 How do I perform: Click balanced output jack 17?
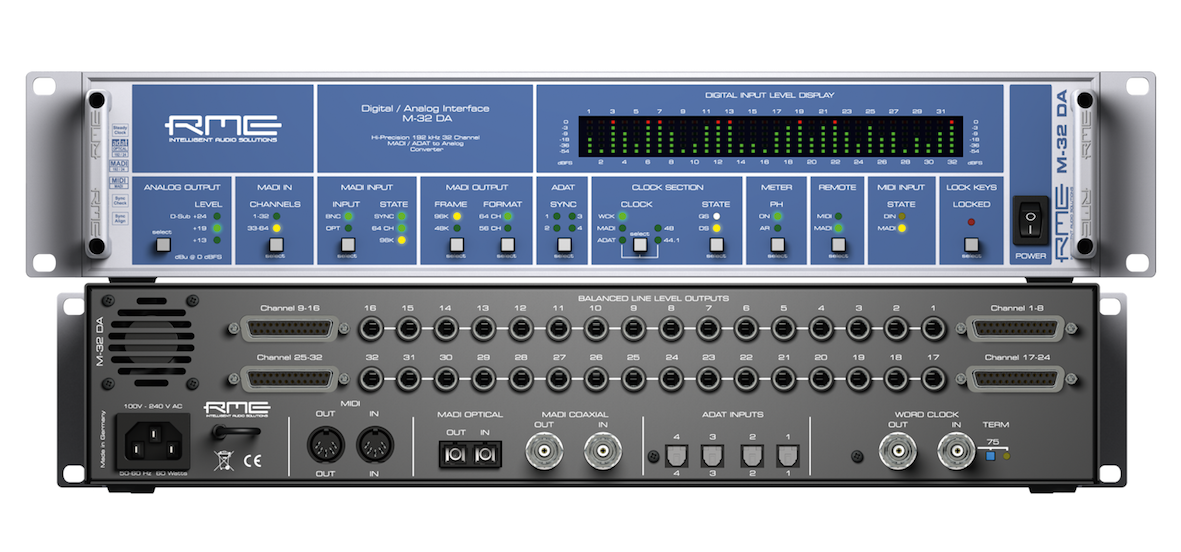click(933, 379)
